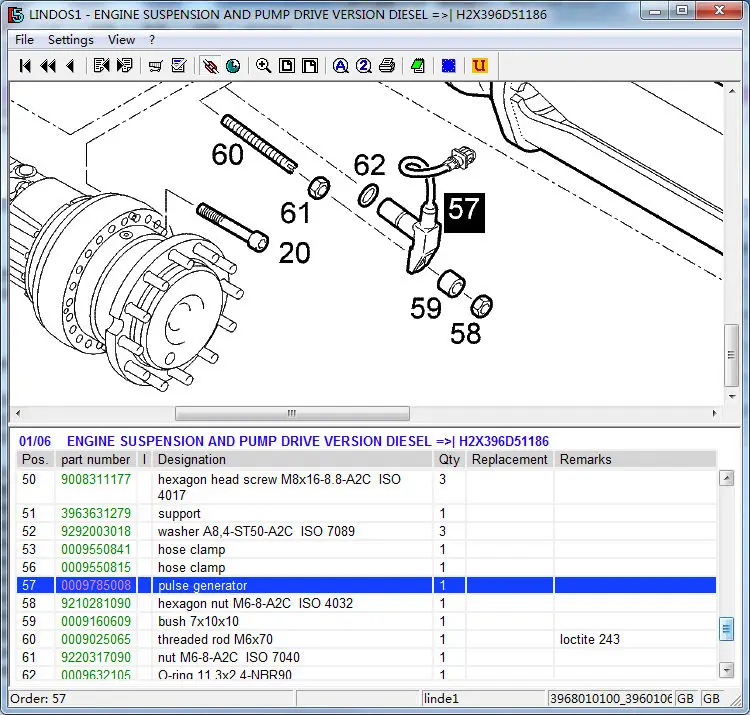Click the diagram's horizontal scrollbar thumb
This screenshot has height=715, width=750.
tap(292, 413)
